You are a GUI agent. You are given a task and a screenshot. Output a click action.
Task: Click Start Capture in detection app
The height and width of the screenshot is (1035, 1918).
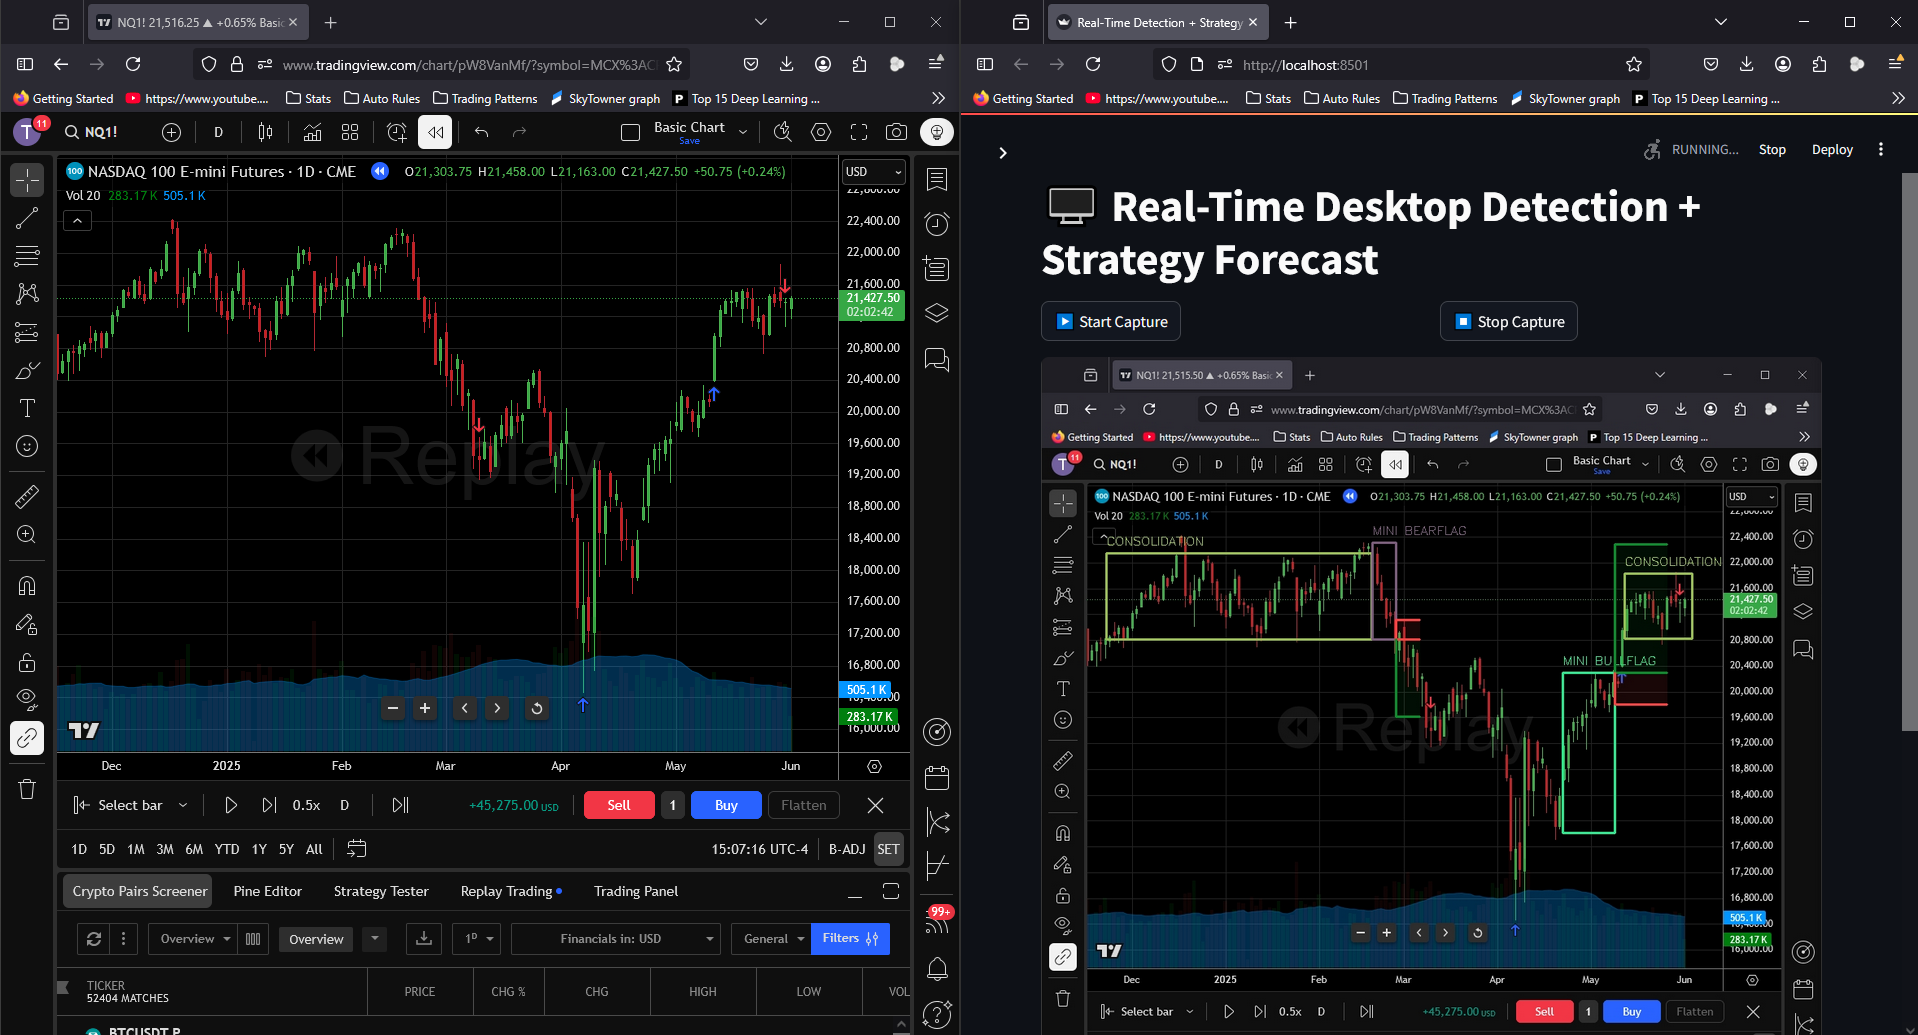click(1111, 322)
